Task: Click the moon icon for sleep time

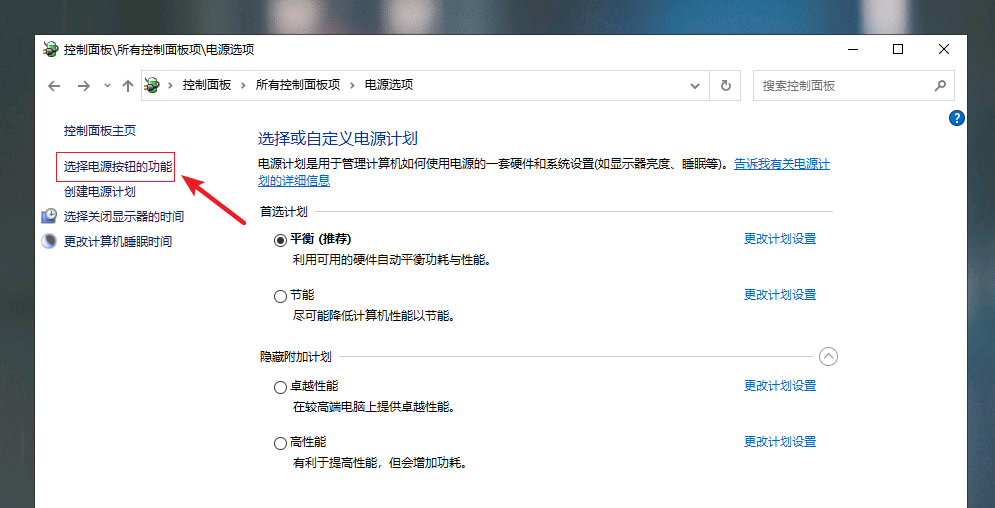Action: (49, 241)
